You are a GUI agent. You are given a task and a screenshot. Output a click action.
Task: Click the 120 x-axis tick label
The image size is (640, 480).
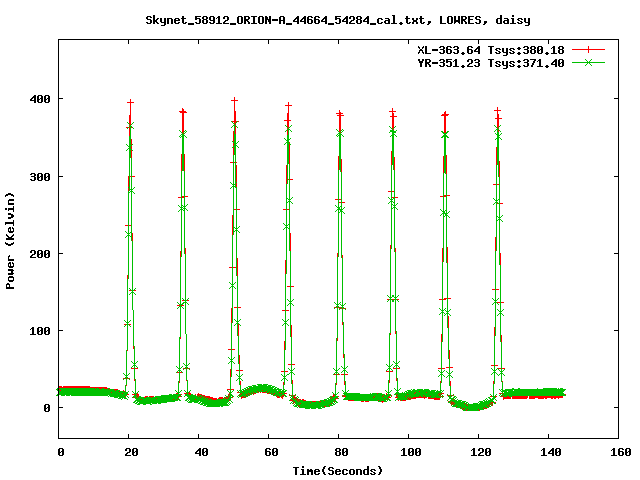coord(481,452)
